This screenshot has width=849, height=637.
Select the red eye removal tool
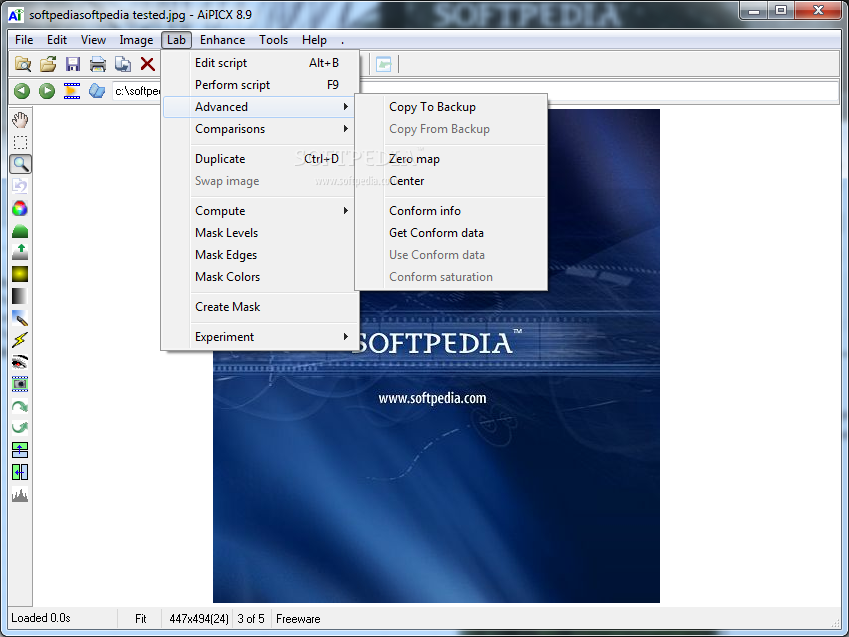pos(20,362)
